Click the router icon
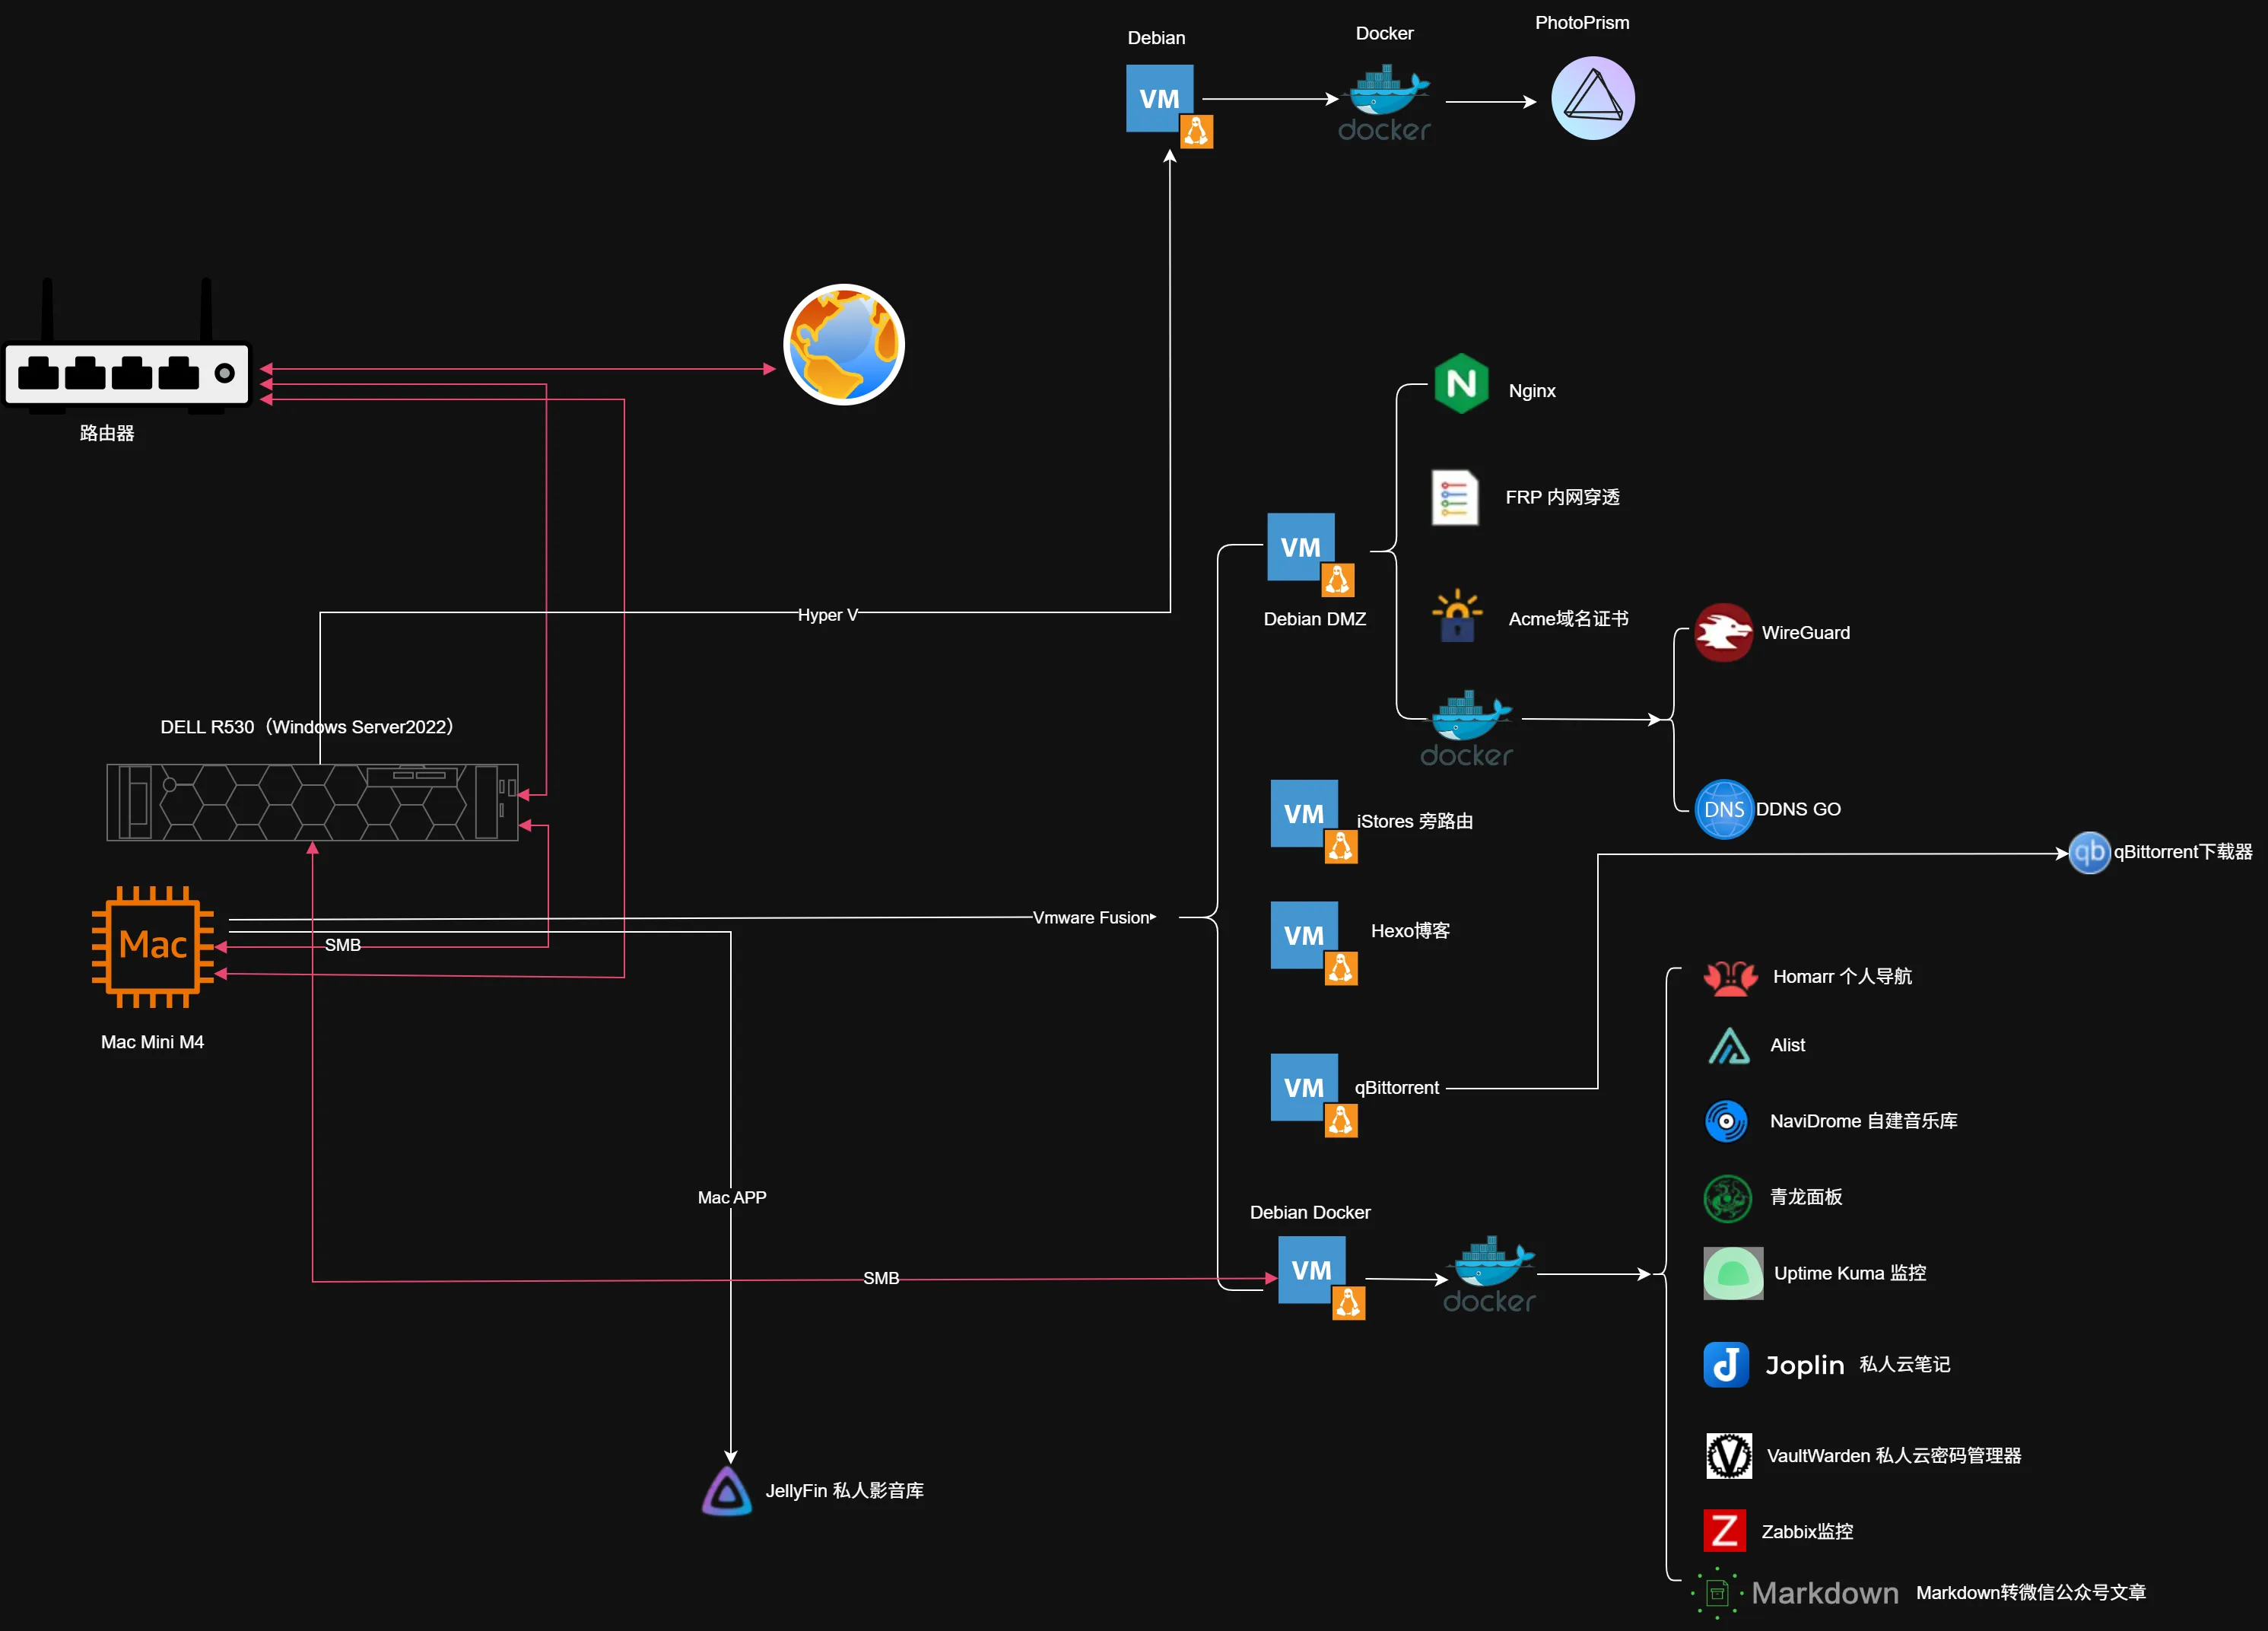This screenshot has height=1631, width=2268. click(127, 346)
